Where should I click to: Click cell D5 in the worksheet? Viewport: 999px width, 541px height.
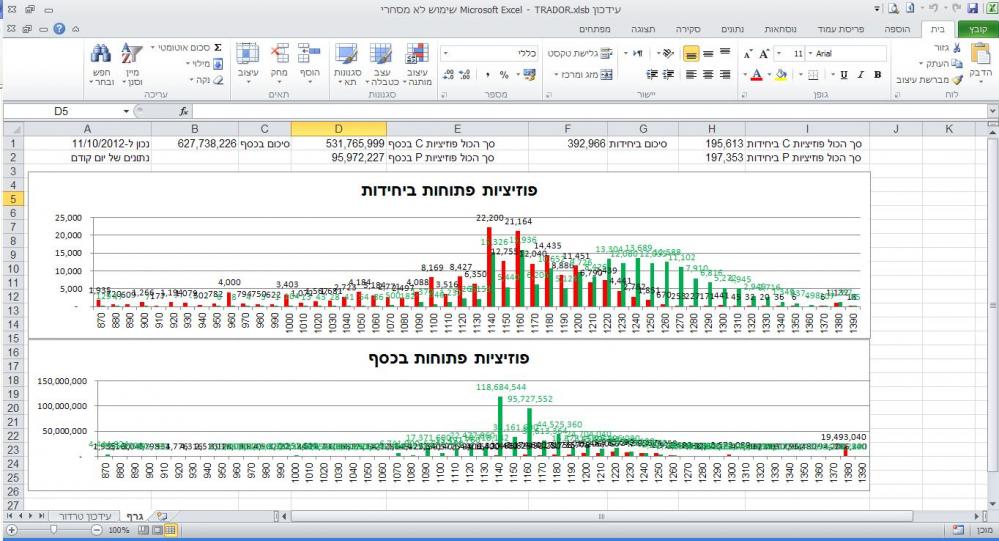coord(338,199)
